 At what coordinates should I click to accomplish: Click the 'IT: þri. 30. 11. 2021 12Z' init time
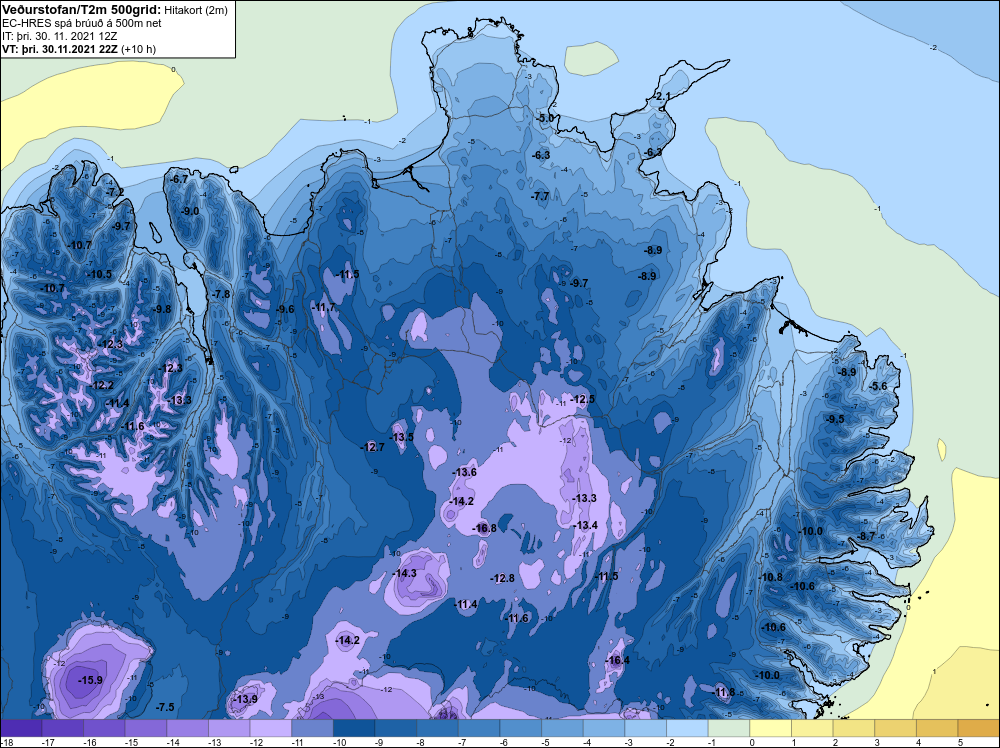point(59,36)
